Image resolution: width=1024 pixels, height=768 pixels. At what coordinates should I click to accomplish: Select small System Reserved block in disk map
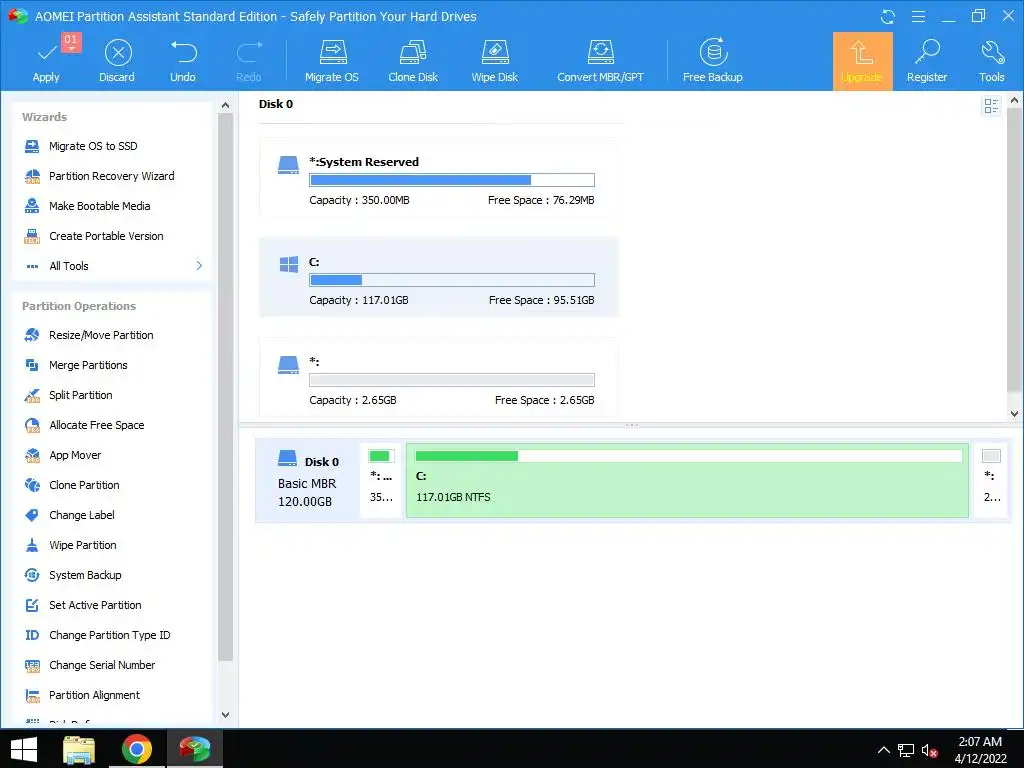coord(381,481)
